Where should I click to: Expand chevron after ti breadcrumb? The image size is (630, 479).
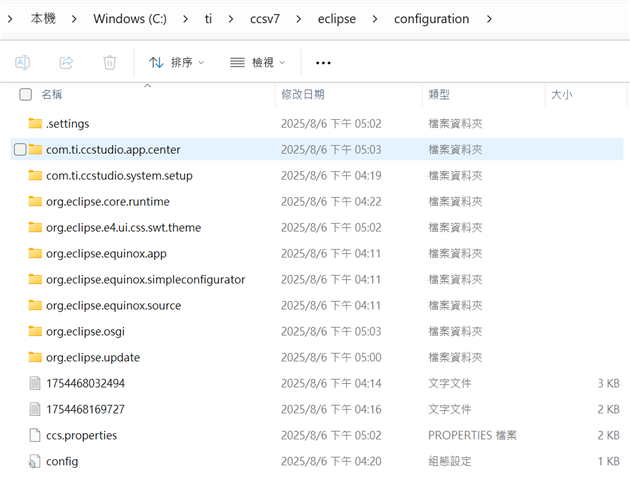click(x=231, y=19)
